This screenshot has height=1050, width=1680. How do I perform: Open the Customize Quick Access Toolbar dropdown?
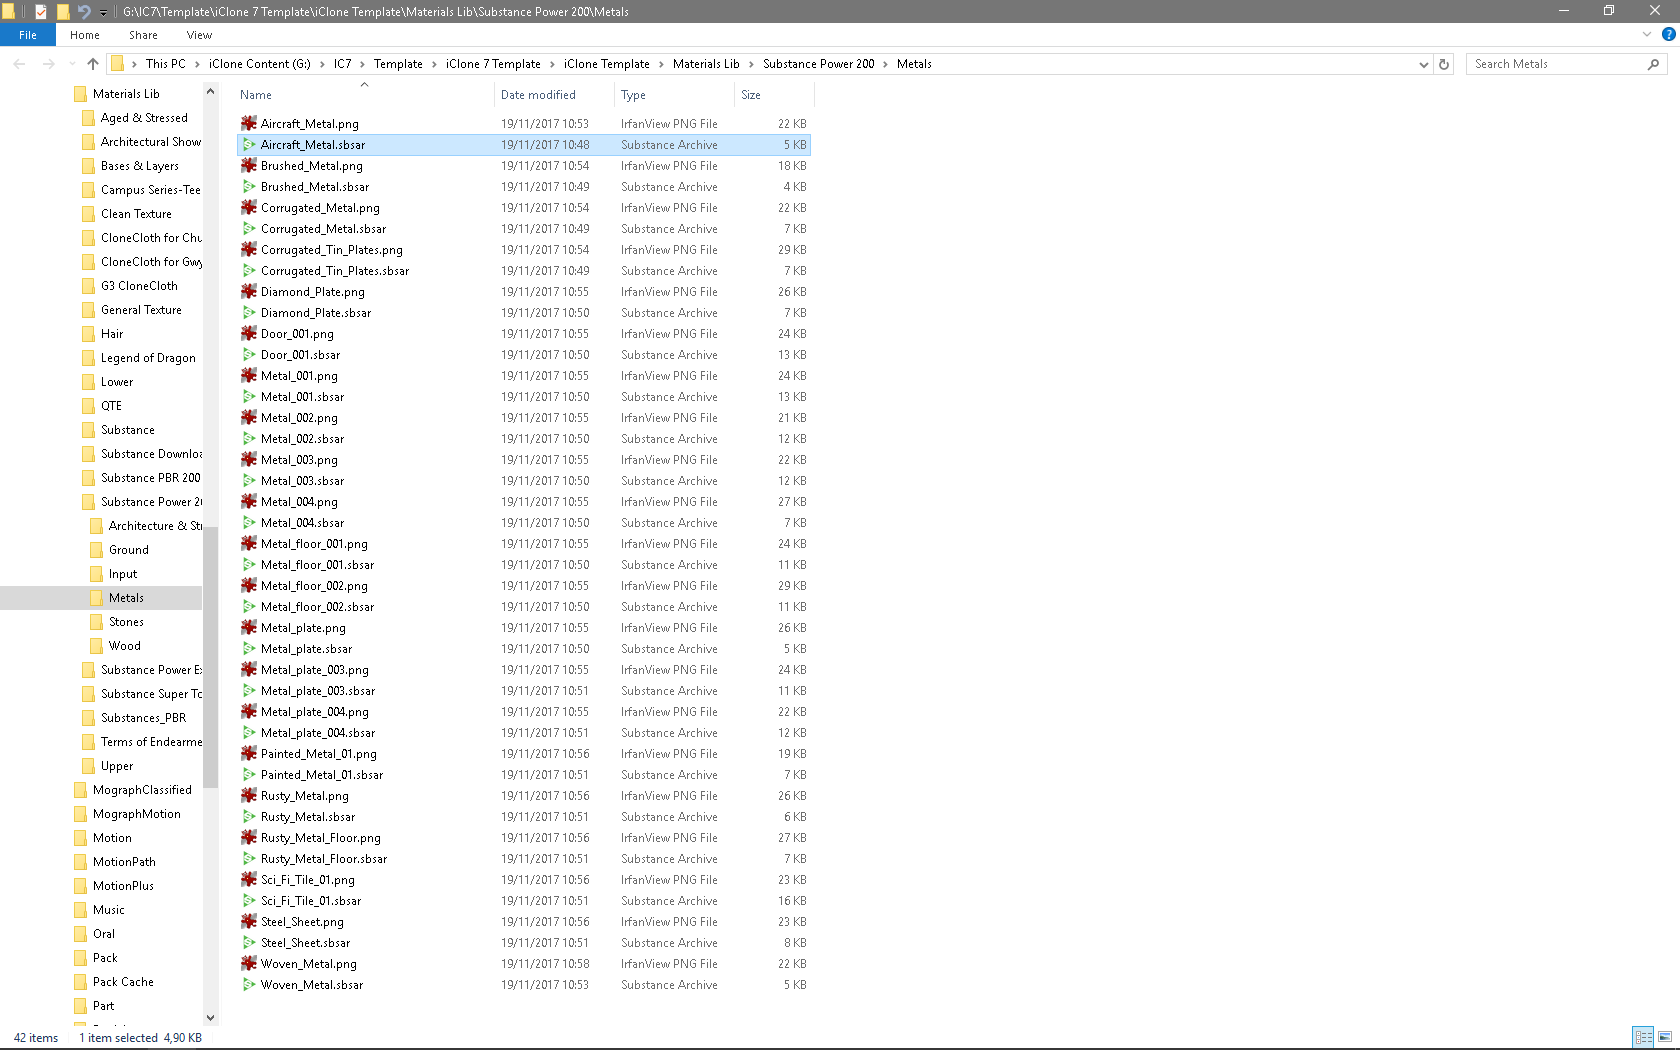[103, 12]
